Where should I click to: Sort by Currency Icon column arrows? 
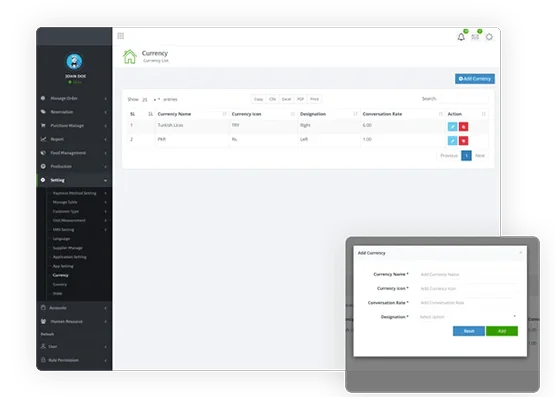tap(293, 114)
